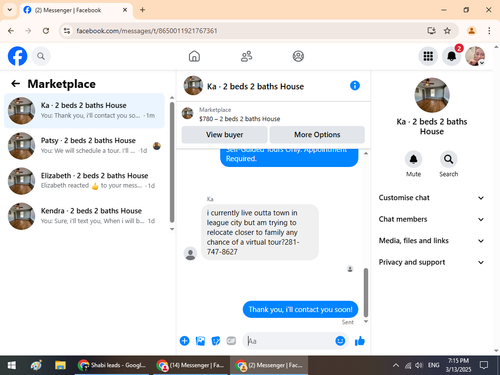Image resolution: width=500 pixels, height=375 pixels.
Task: Click the chat header title Ka 2 beds
Action: (255, 86)
